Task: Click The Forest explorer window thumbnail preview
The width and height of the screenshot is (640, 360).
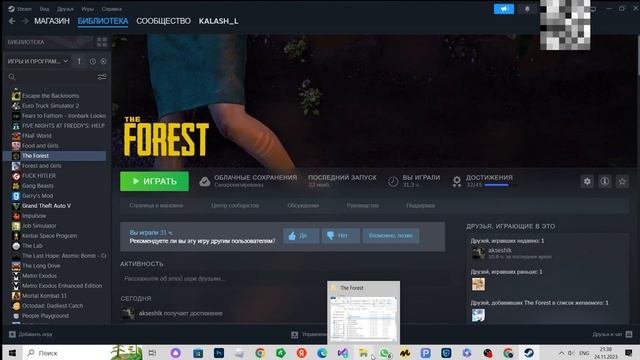Action: (363, 312)
